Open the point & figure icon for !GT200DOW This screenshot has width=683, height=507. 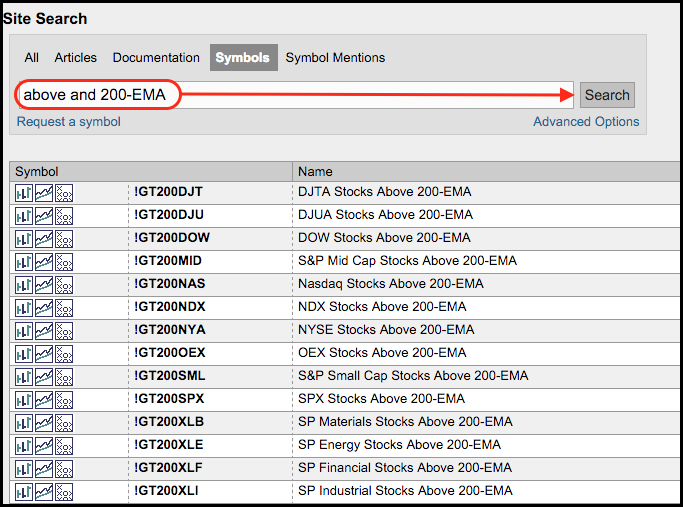[64, 238]
